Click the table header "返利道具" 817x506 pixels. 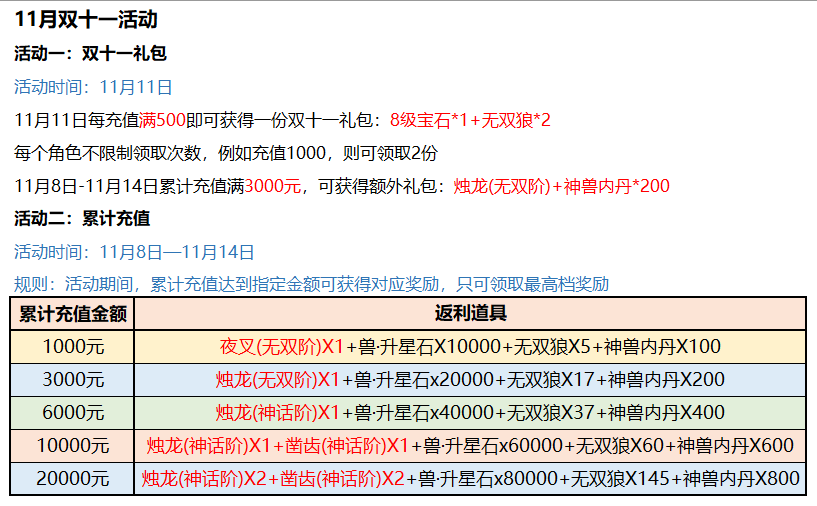click(470, 314)
